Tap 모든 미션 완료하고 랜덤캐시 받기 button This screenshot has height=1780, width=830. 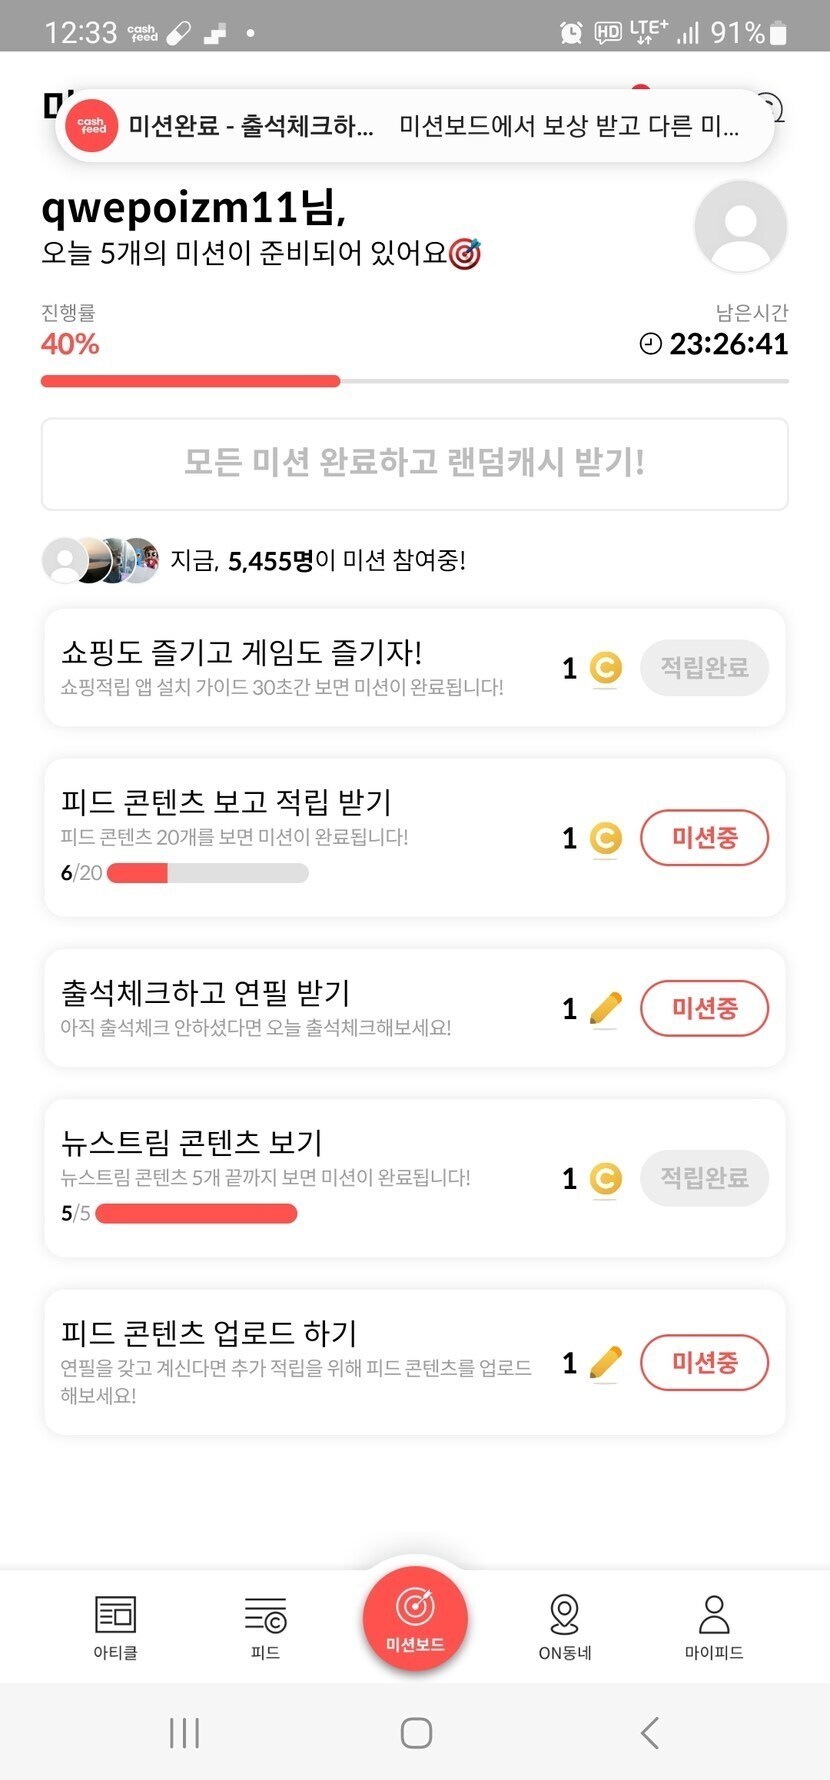[415, 463]
